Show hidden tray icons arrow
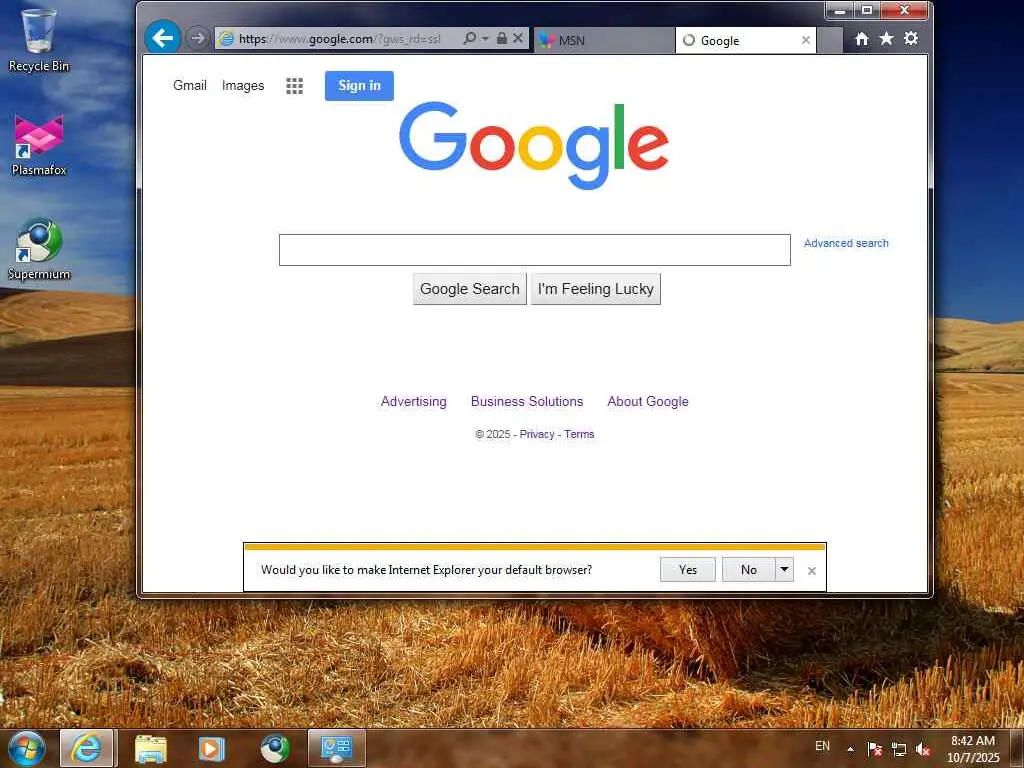The width and height of the screenshot is (1024, 768). (x=850, y=749)
